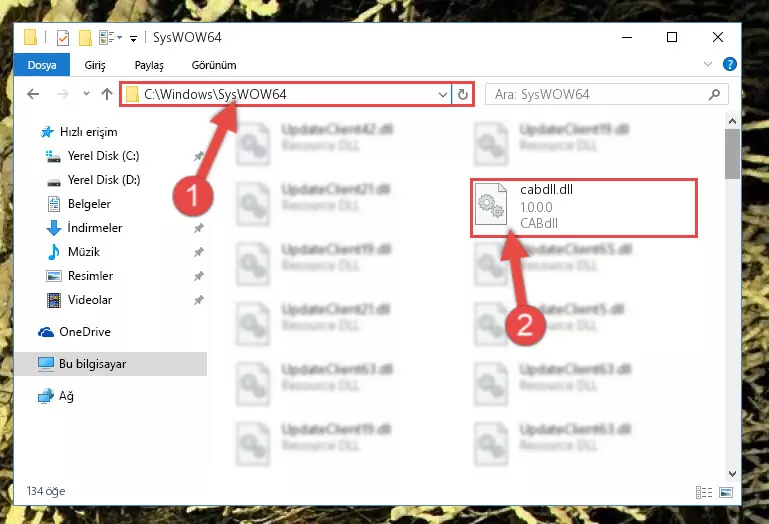The width and height of the screenshot is (769, 524).
Task: Click the pin icon next to İndirmeler
Action: pyautogui.click(x=198, y=228)
